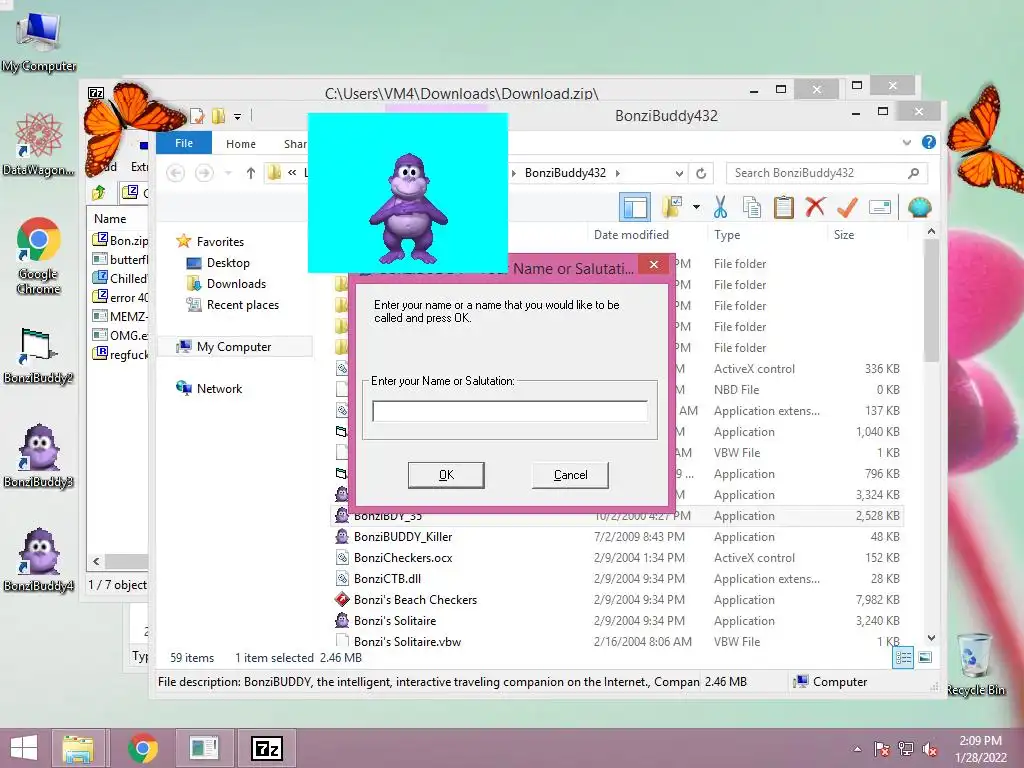This screenshot has width=1024, height=768.
Task: Click the file list vertical scrollbar thumb
Action: (x=931, y=300)
